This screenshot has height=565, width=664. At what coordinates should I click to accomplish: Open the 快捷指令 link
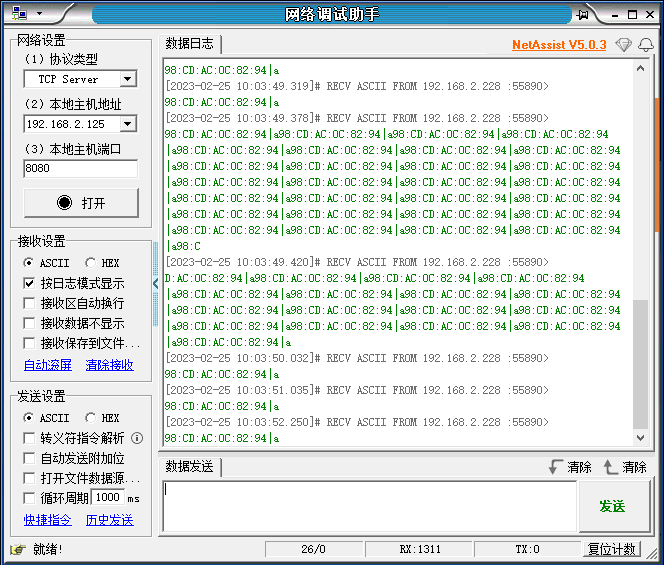pos(48,520)
